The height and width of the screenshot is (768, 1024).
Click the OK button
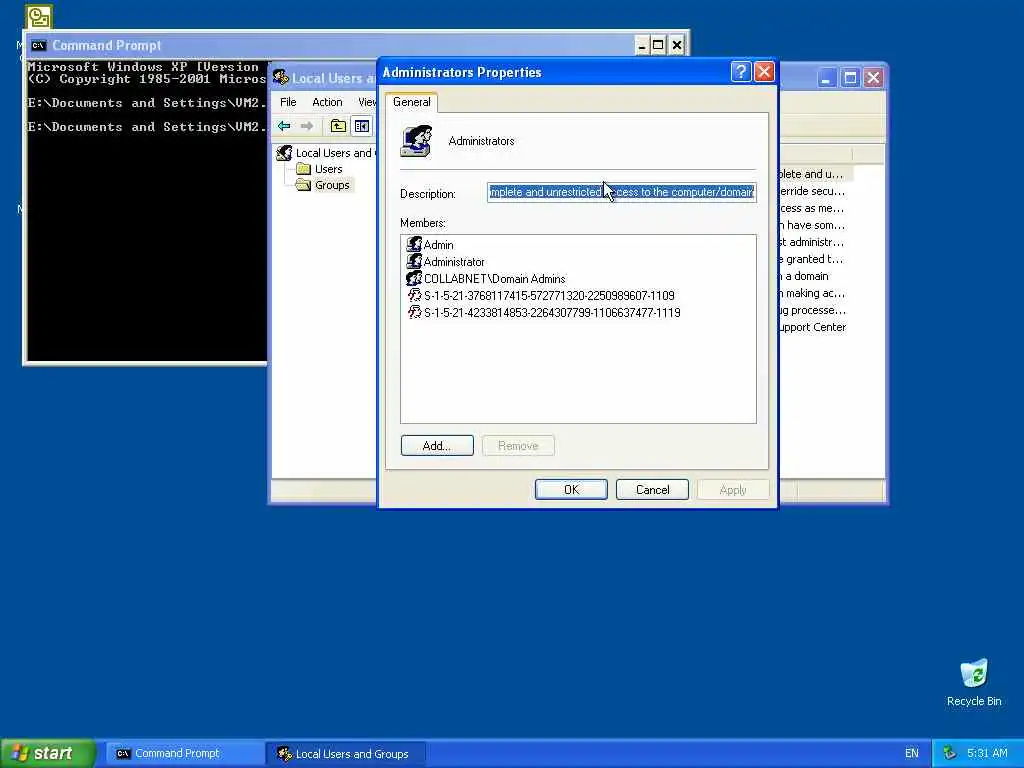[571, 489]
